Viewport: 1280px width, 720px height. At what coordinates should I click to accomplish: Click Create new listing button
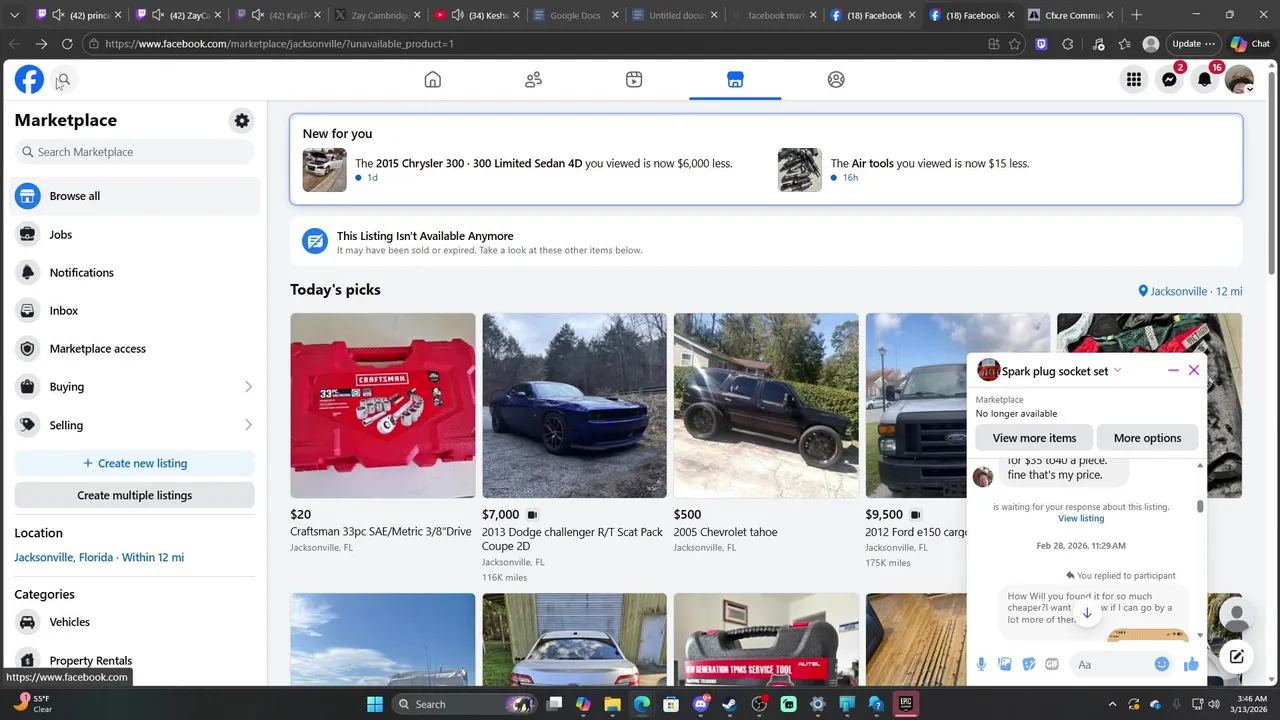134,463
